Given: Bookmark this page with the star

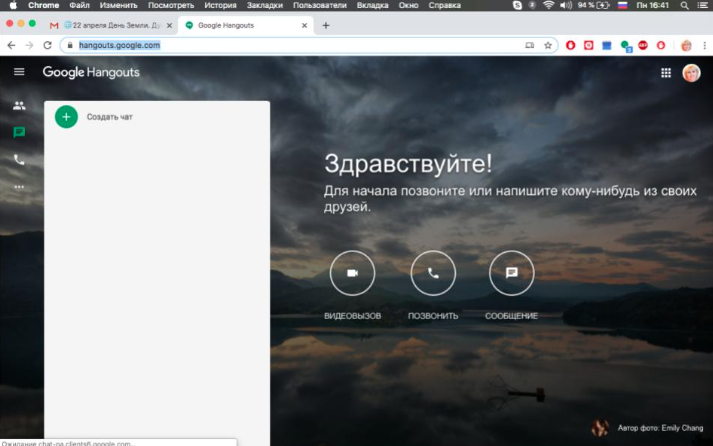Looking at the screenshot, I should click(548, 45).
